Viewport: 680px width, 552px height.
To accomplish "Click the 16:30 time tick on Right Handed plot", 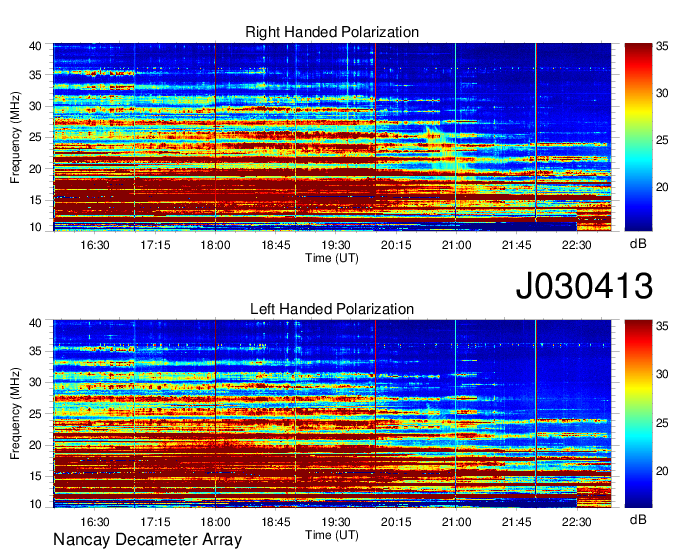I will 95,245.
